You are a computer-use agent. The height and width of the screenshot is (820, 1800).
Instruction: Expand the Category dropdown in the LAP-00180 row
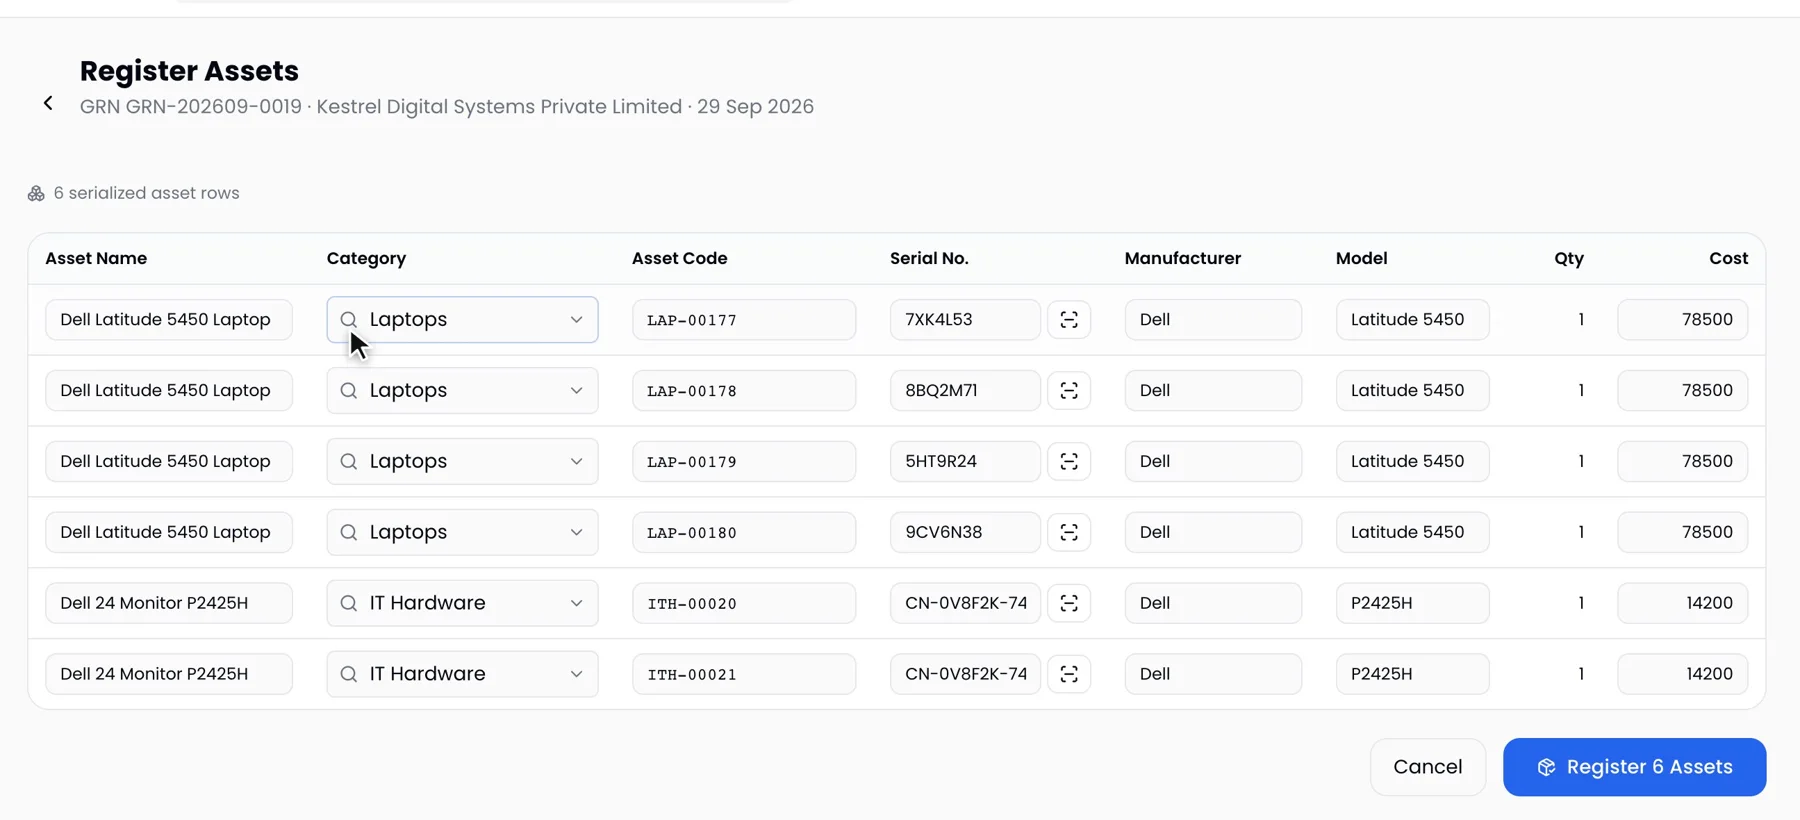tap(462, 533)
